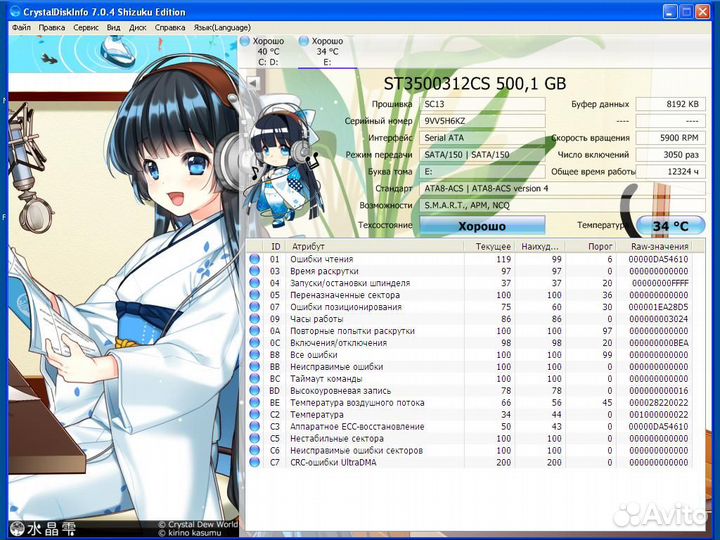Select the Часы работы attribute text

(x=316, y=319)
